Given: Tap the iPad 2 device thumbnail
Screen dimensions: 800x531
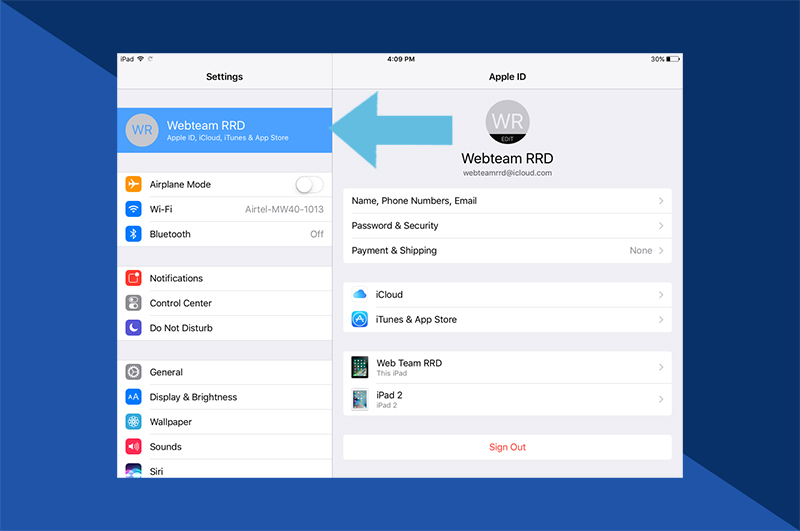Looking at the screenshot, I should pyautogui.click(x=360, y=399).
